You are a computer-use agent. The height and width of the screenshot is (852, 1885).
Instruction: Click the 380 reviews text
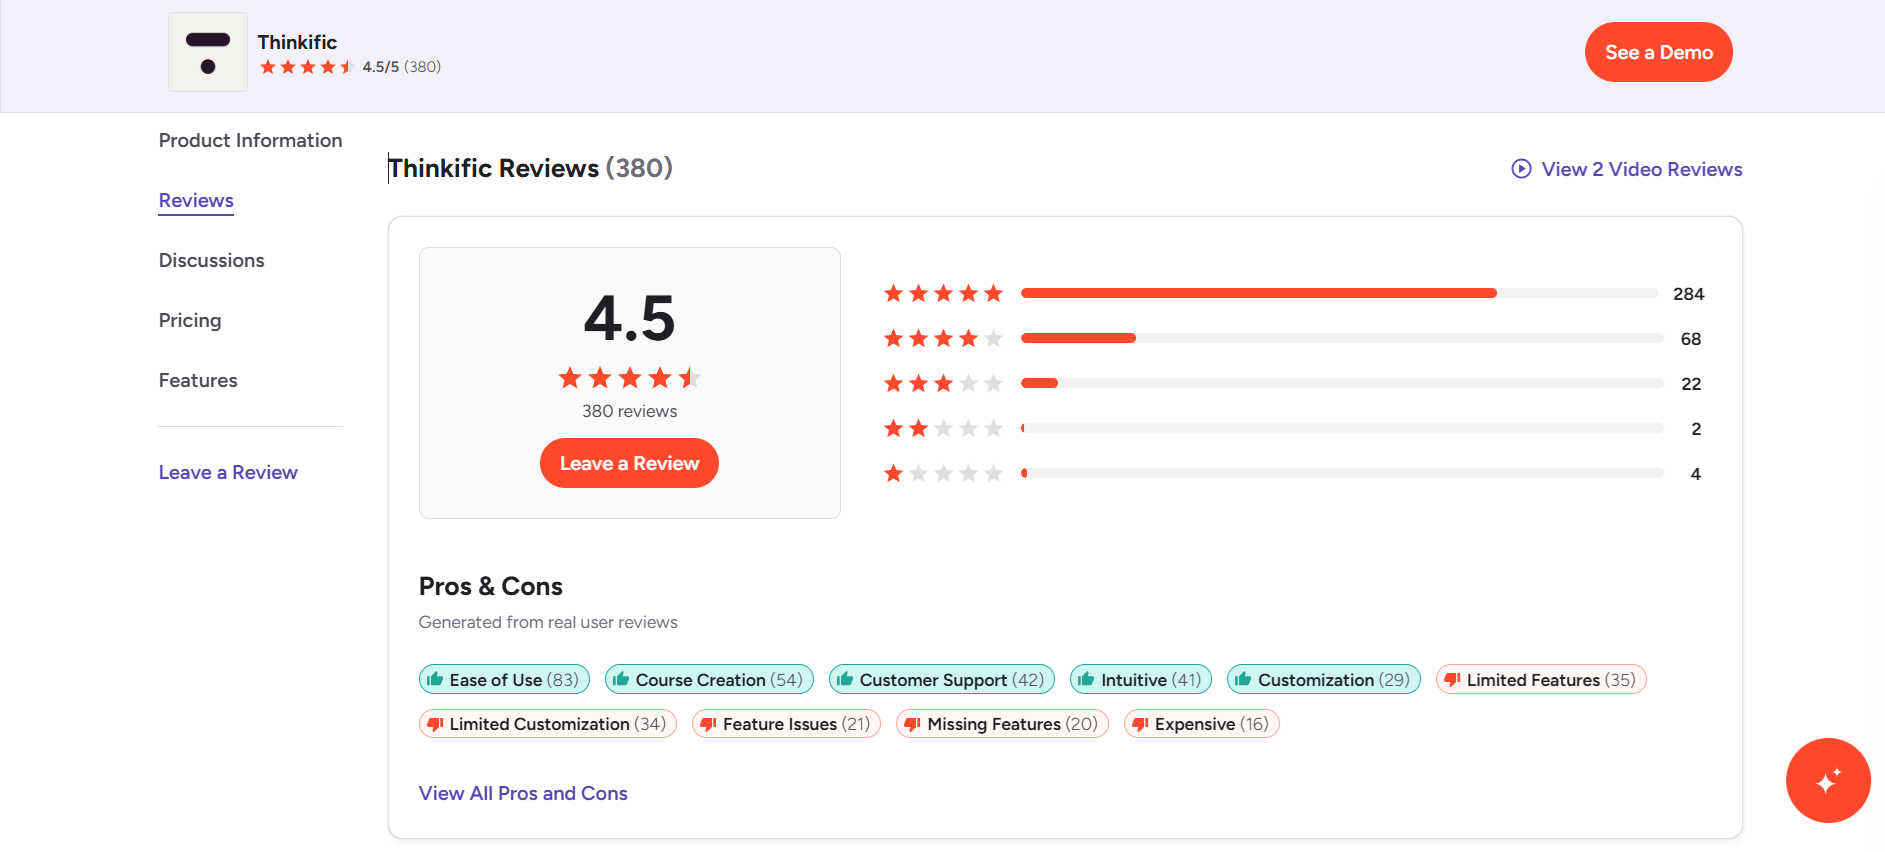(x=630, y=411)
